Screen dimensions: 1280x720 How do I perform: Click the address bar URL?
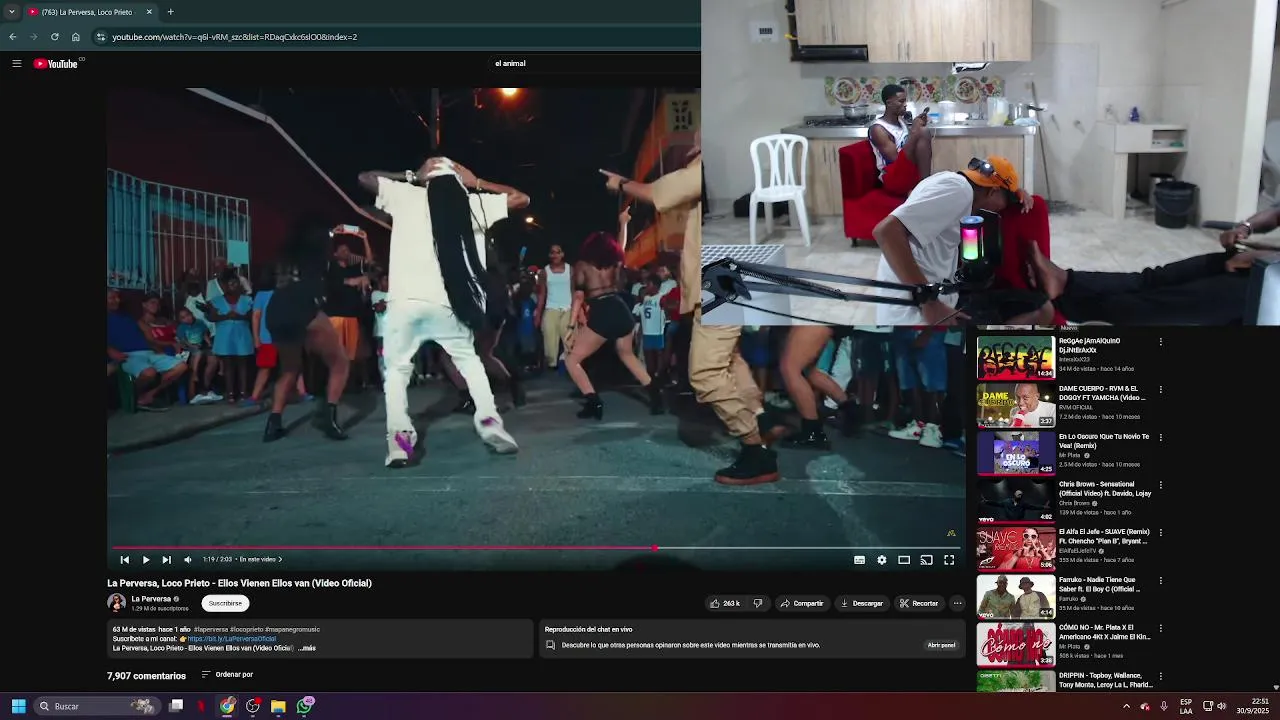(x=234, y=37)
